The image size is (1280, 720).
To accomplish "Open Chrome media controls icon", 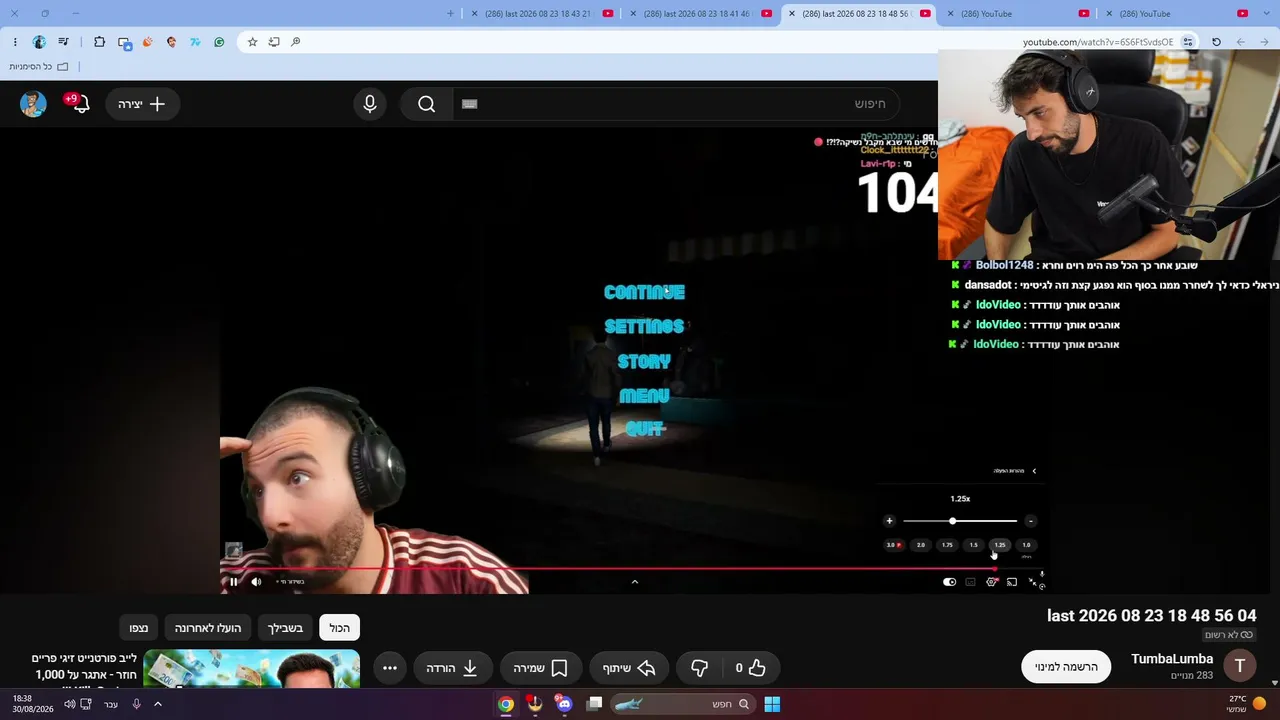I will click(64, 42).
